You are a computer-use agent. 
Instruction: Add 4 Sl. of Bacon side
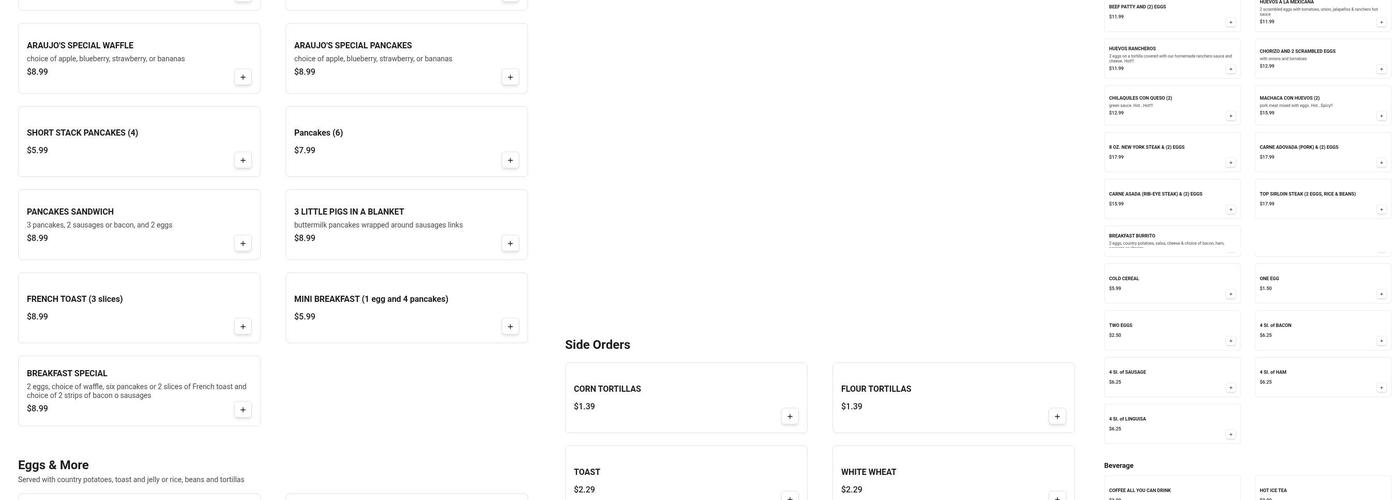tap(1382, 341)
